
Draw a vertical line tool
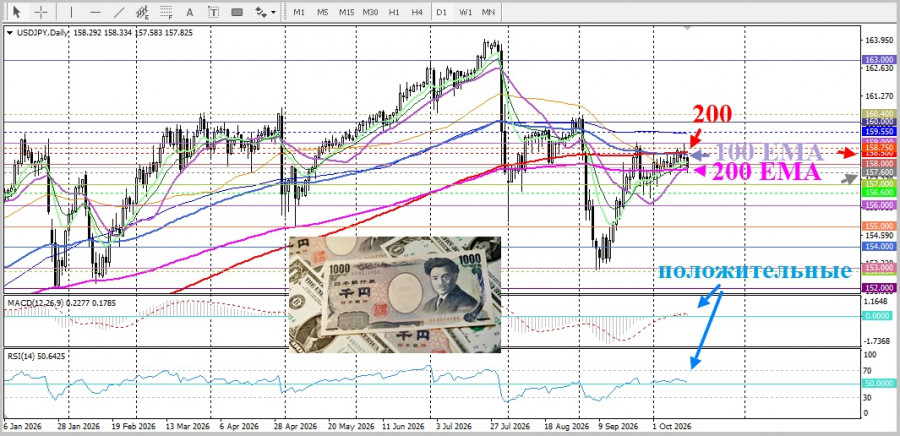tap(71, 11)
